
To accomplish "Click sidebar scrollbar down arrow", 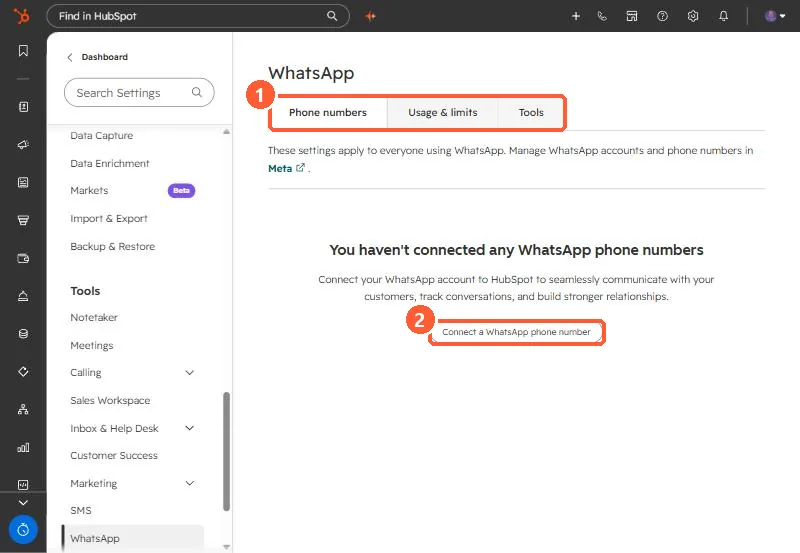I will click(227, 547).
